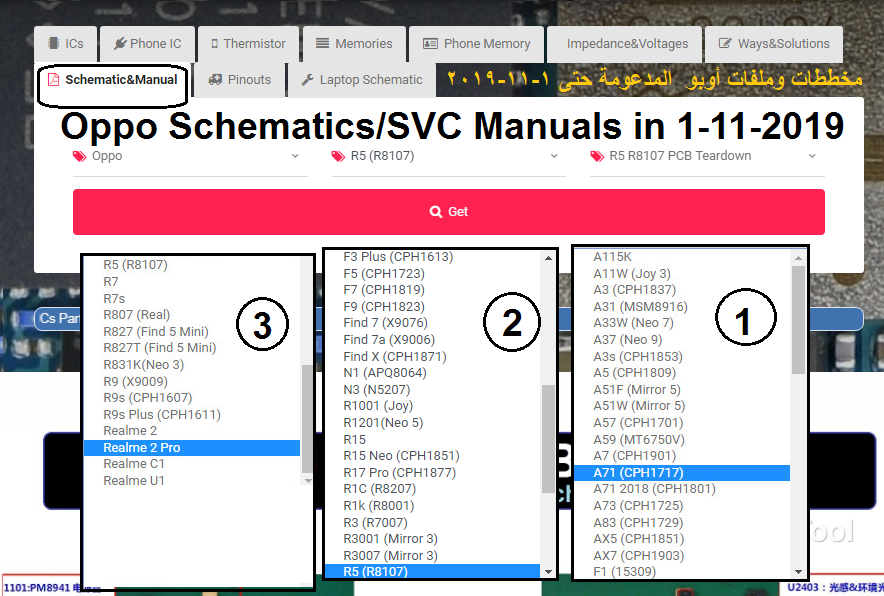The image size is (884, 596).
Task: Click the wrench icon on Laptop Schematic tab
Action: click(307, 80)
